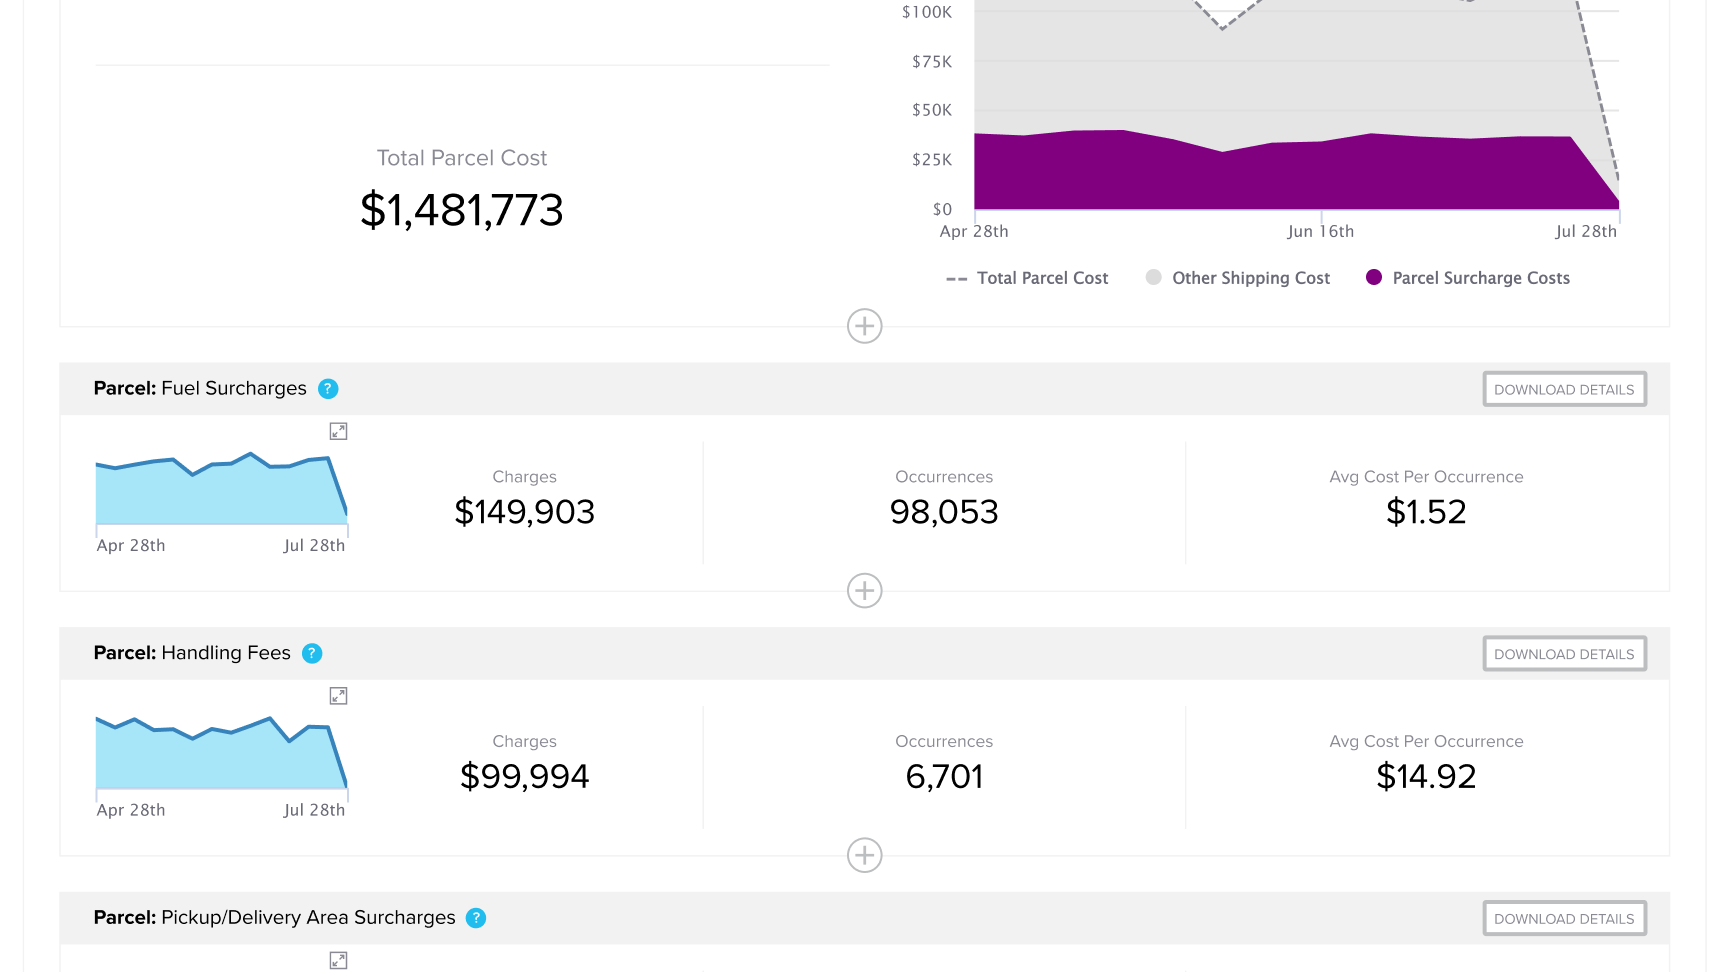Open help tooltip for Handling Fees
1728x972 pixels.
[x=312, y=654]
